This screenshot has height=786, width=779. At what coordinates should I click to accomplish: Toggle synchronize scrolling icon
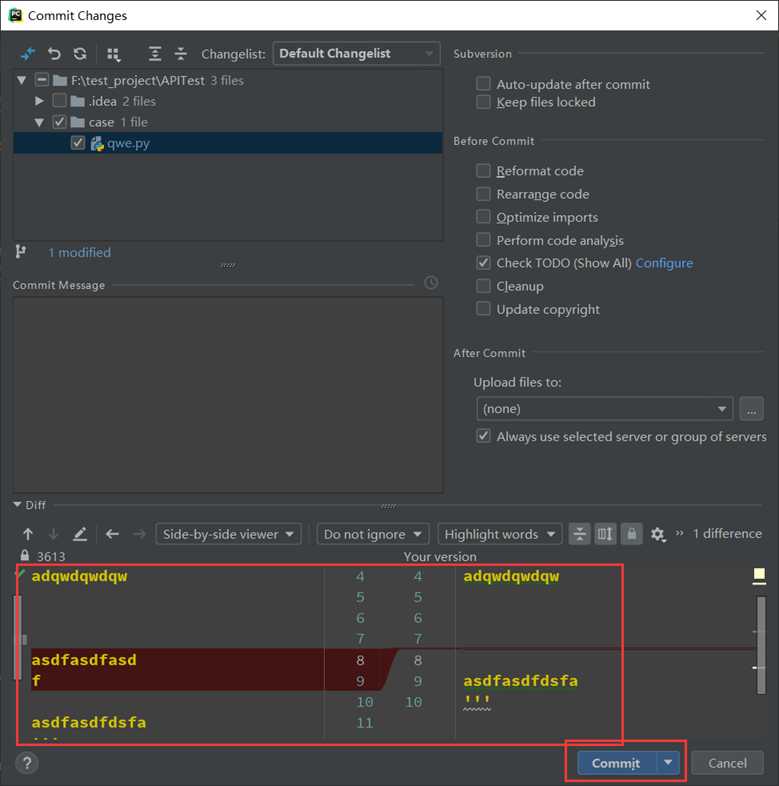[606, 534]
